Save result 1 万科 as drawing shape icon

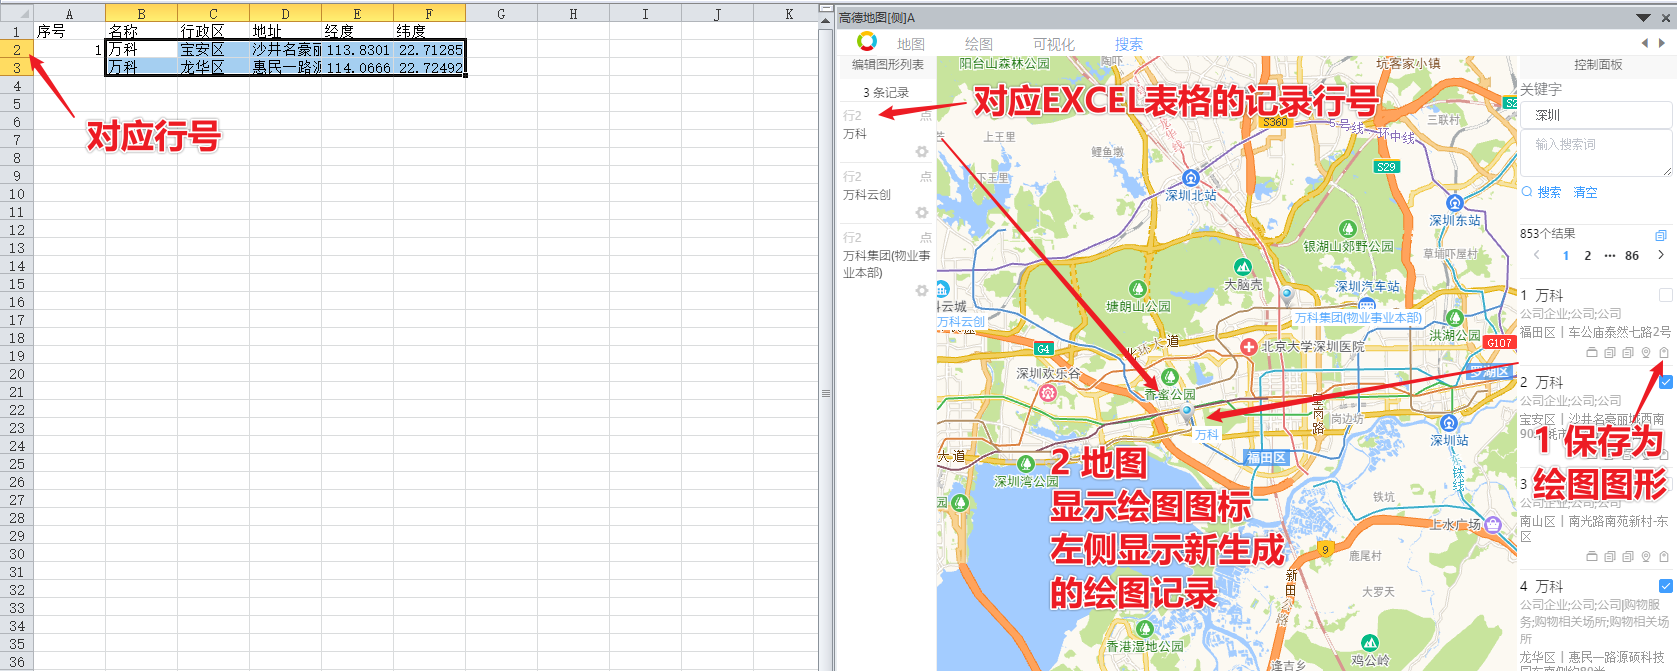click(1664, 353)
